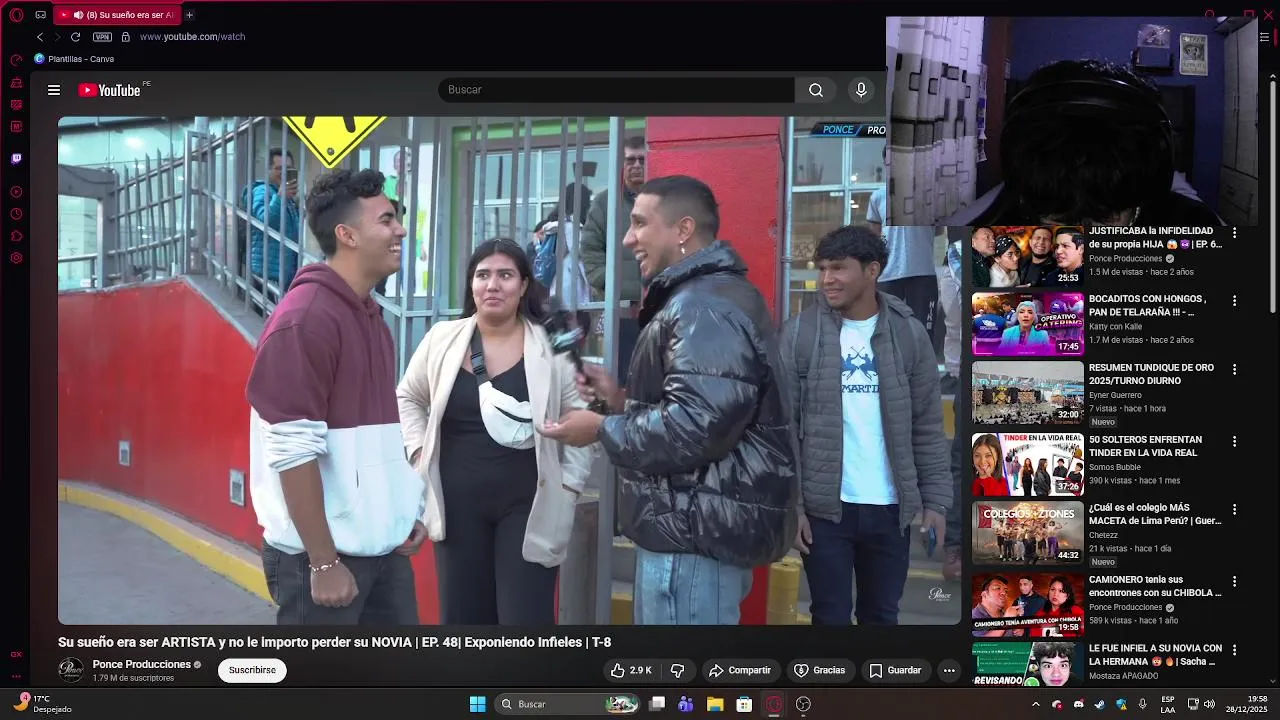1280x720 pixels.
Task: Toggle the Suscribirse subscribe button
Action: [x=252, y=670]
